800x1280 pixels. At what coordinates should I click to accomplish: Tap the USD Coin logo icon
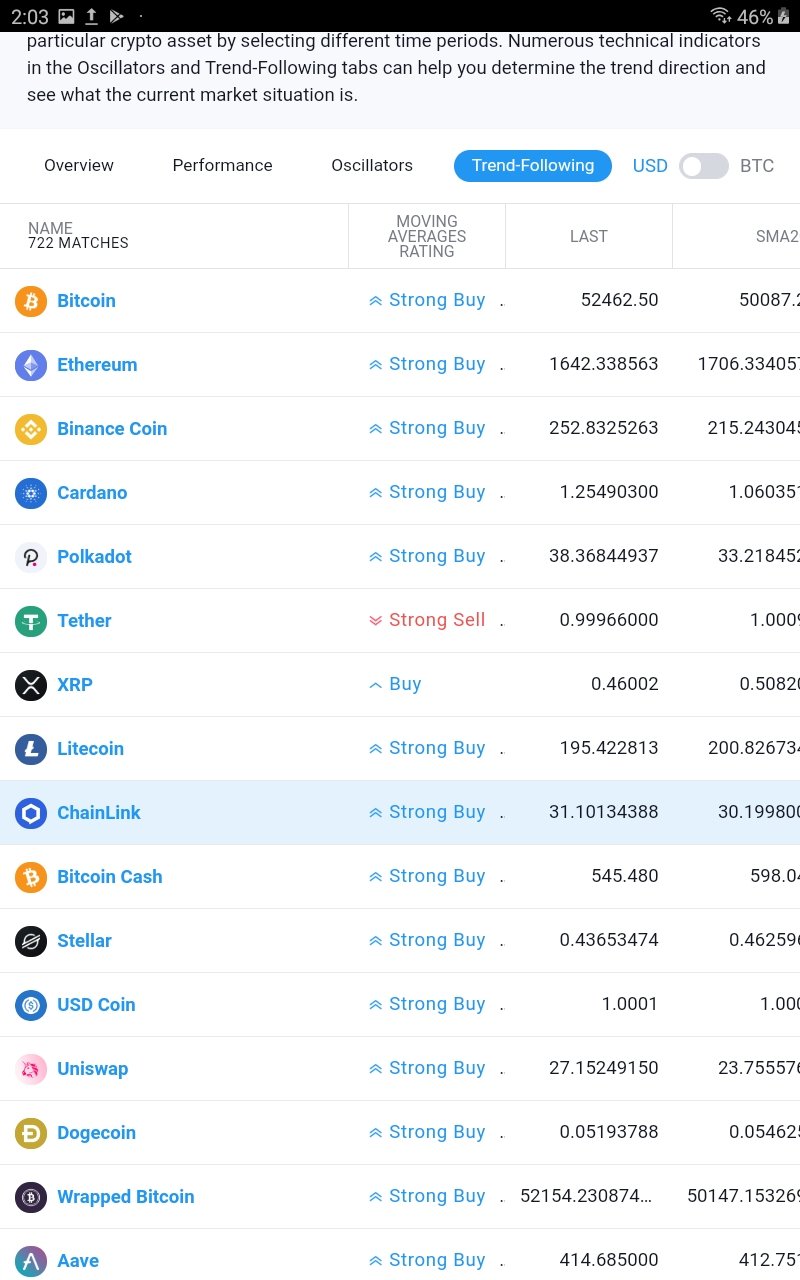pyautogui.click(x=31, y=1005)
